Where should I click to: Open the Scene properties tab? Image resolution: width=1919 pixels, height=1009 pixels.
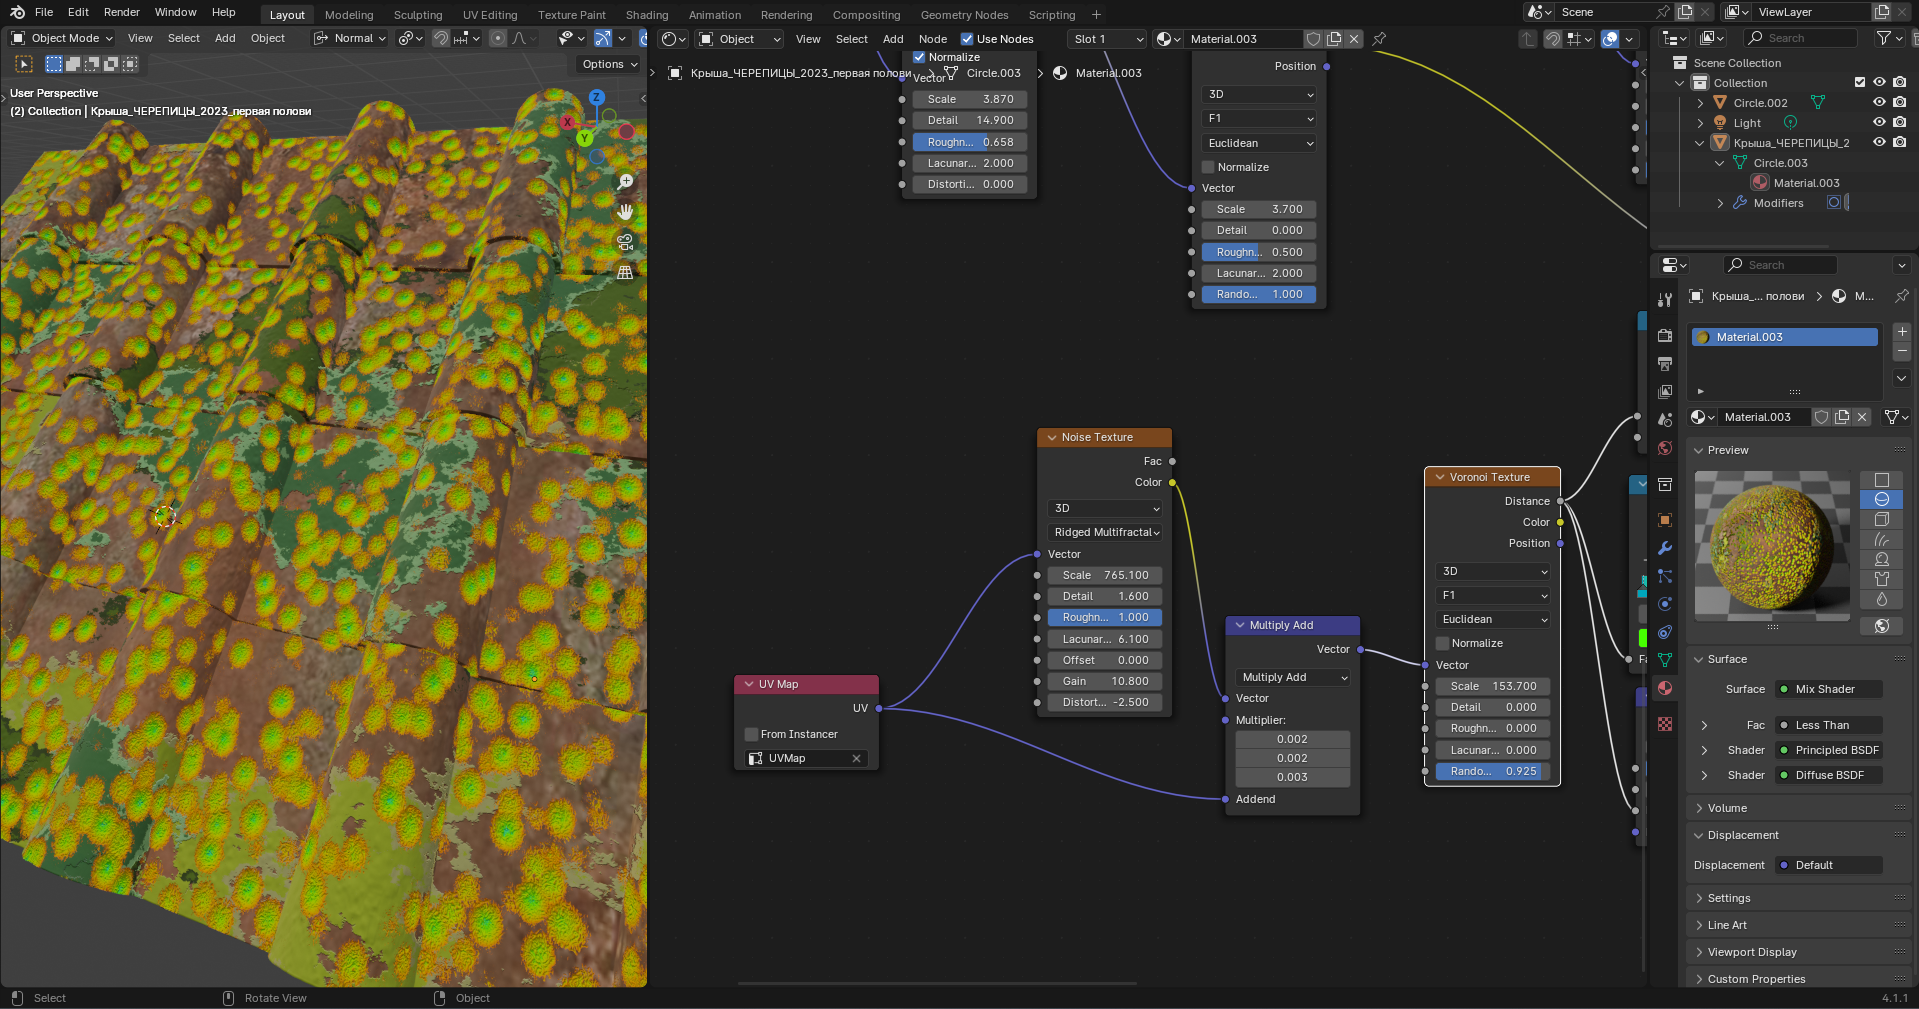click(x=1665, y=419)
